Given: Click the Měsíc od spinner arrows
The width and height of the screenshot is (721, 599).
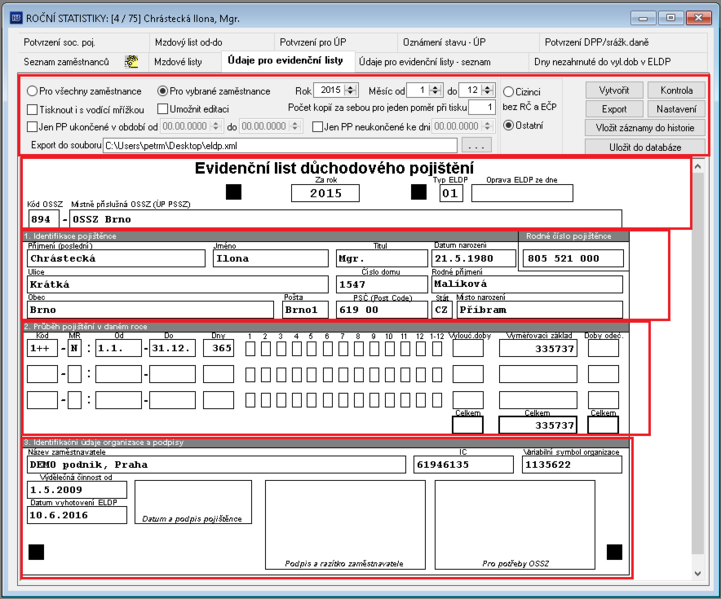Looking at the screenshot, I should (x=436, y=90).
